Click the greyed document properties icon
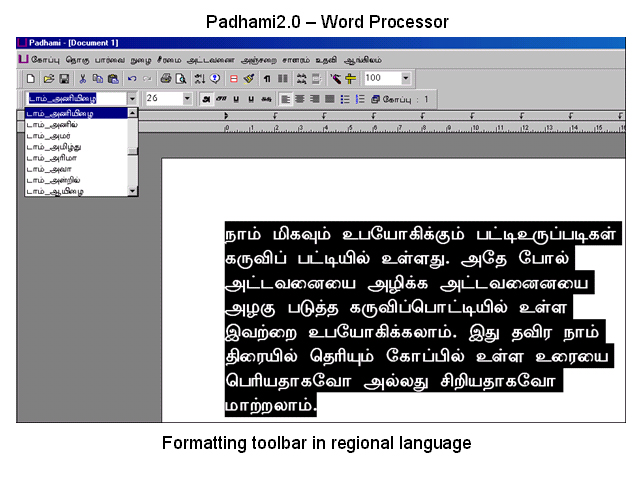The width and height of the screenshot is (640, 480). pos(317,78)
